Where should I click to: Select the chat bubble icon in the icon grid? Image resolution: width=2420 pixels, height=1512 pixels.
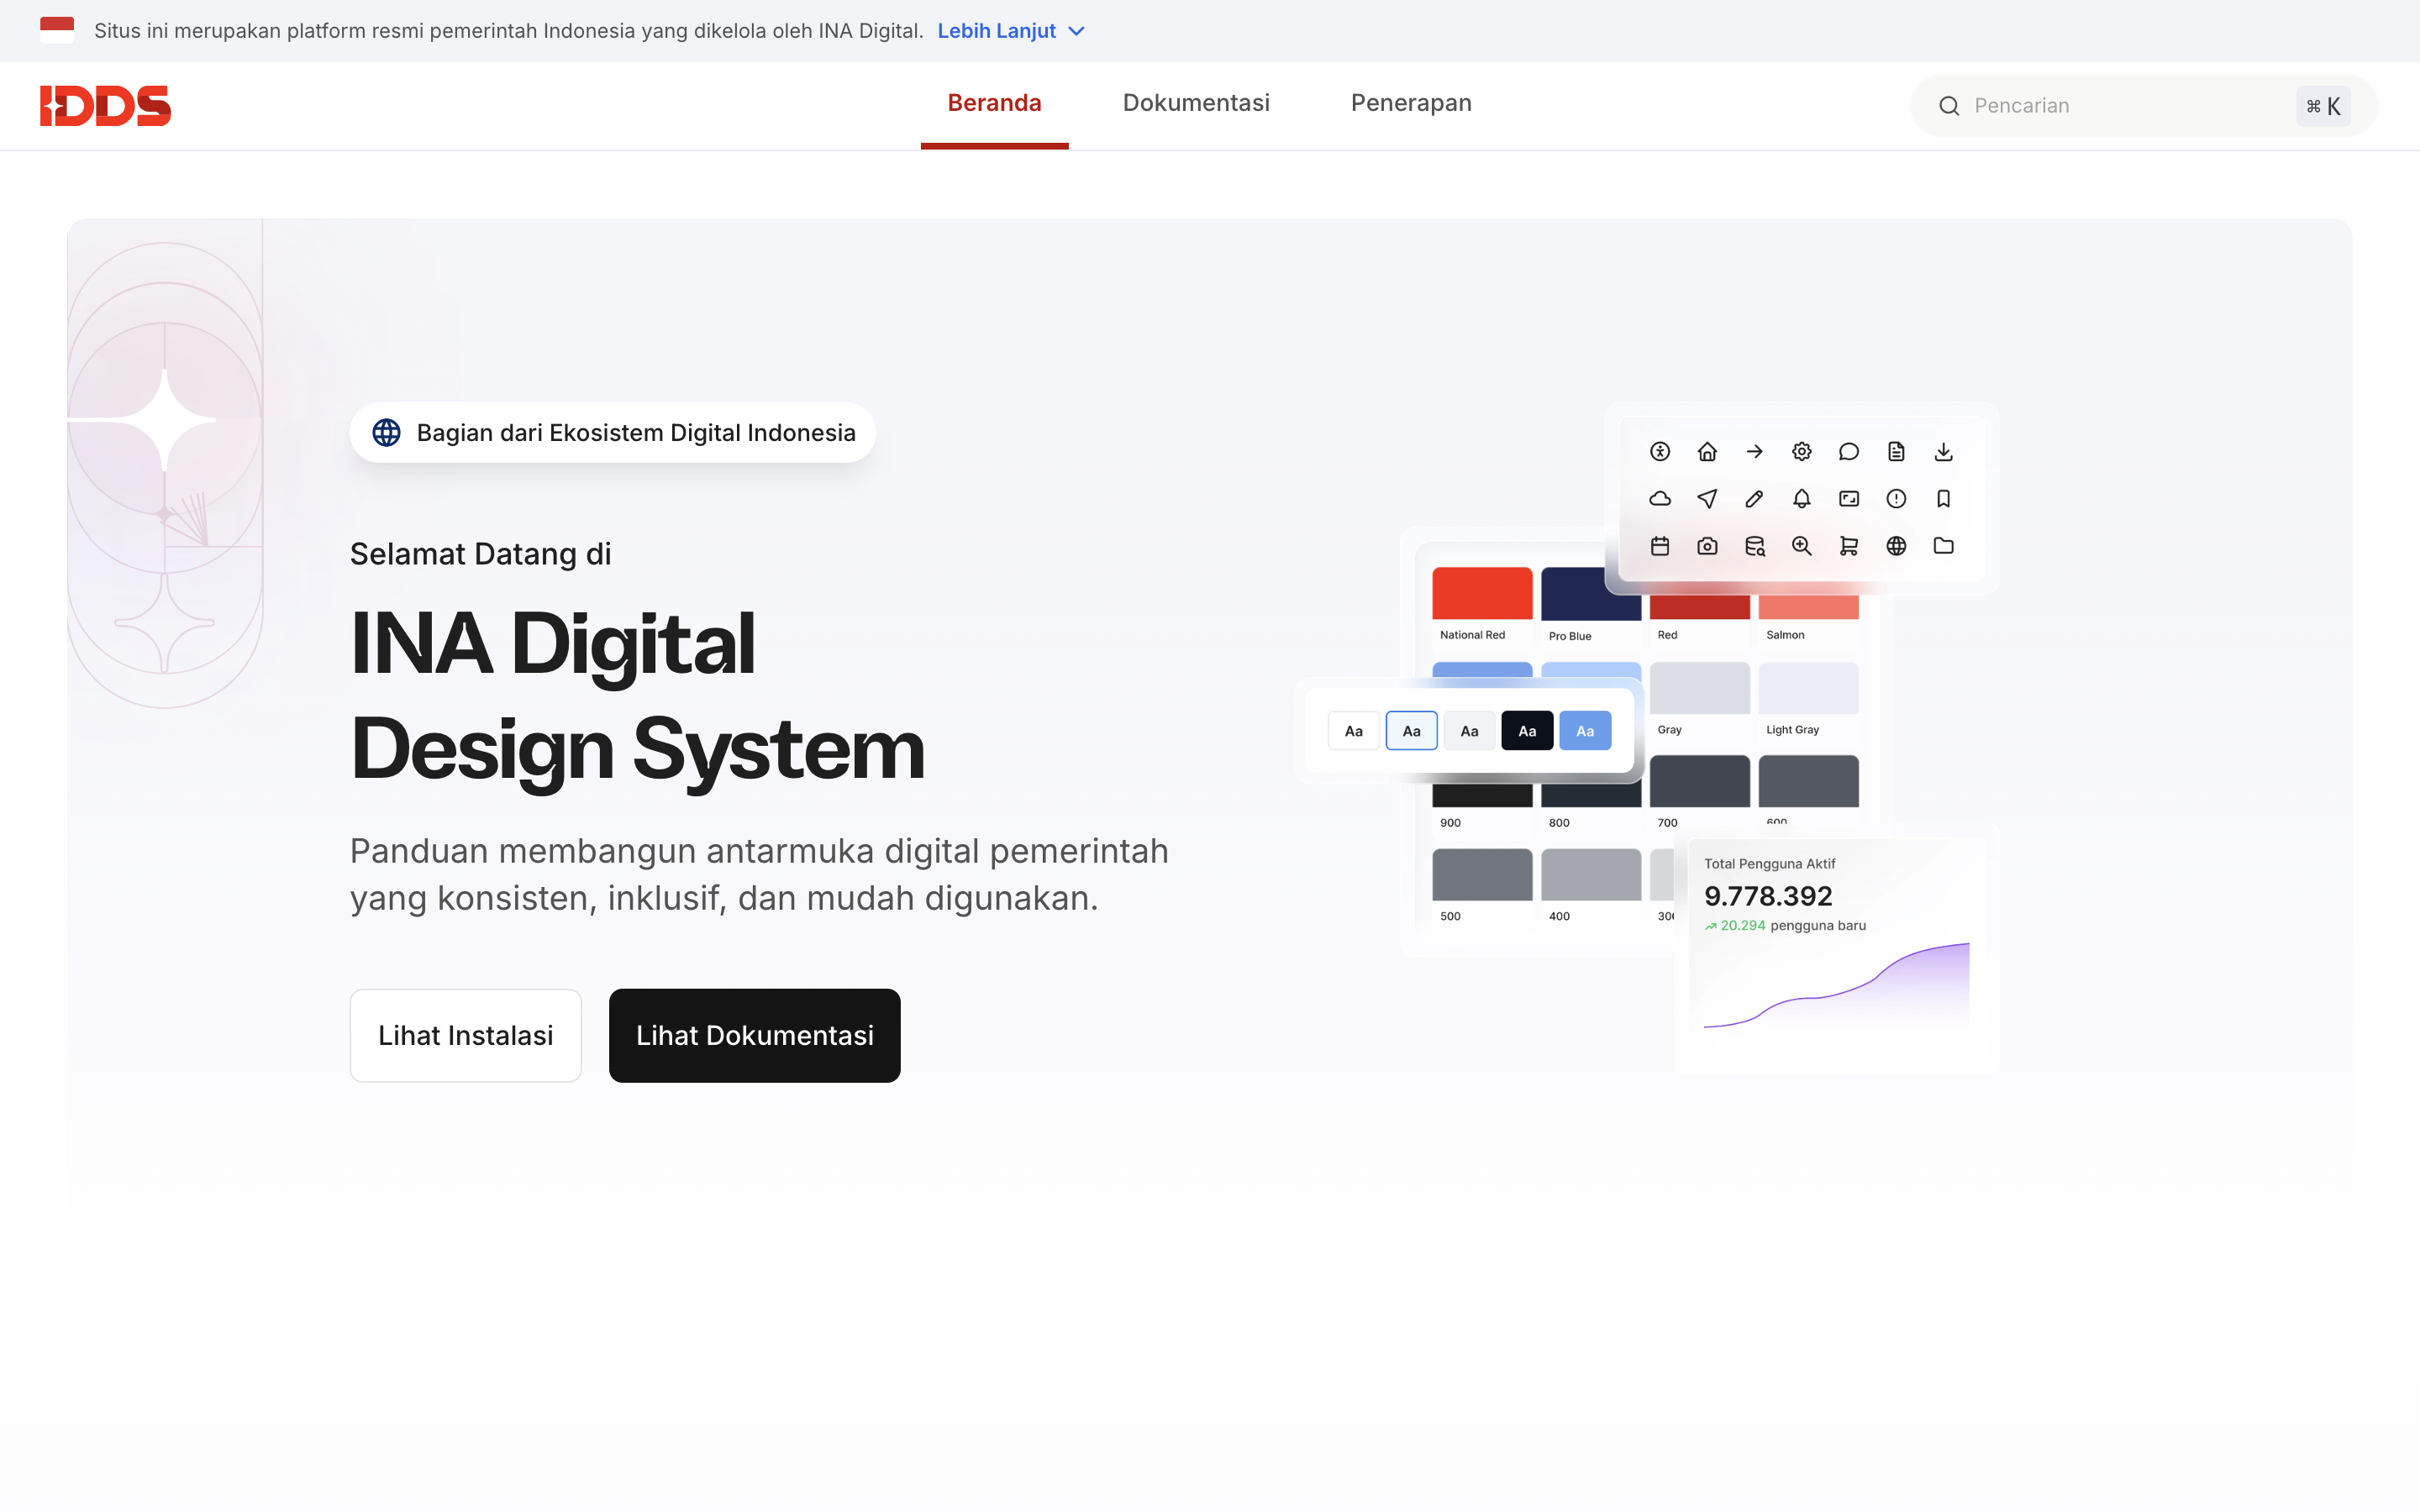pos(1848,452)
